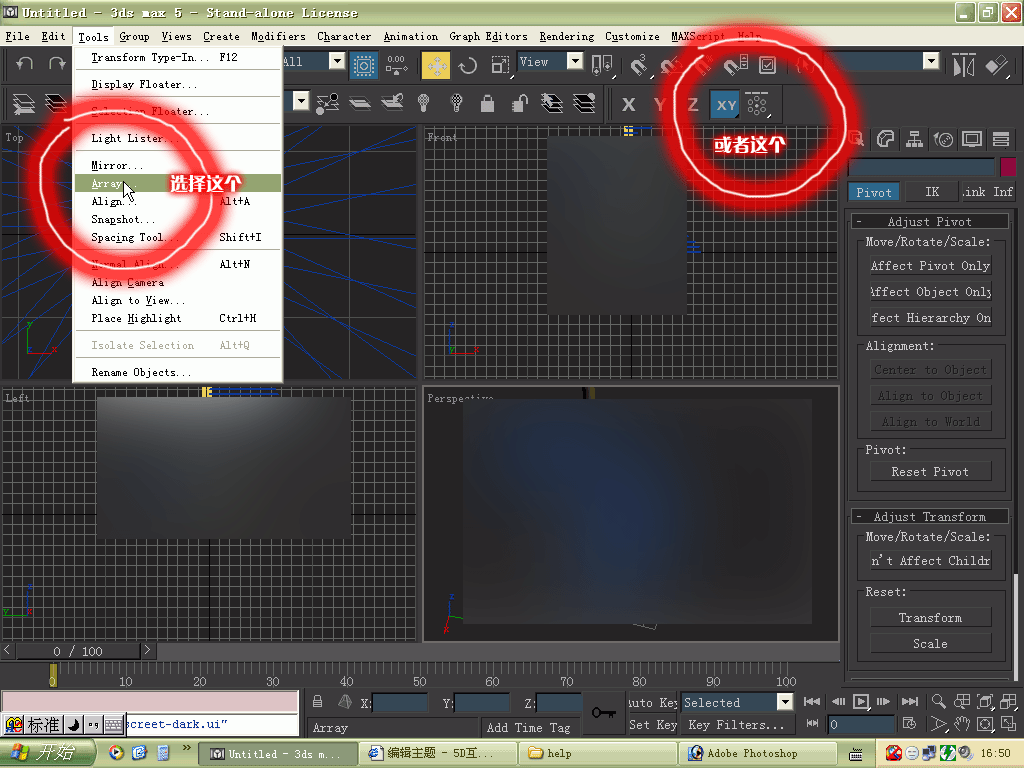Open the Modifiers menu

point(278,37)
